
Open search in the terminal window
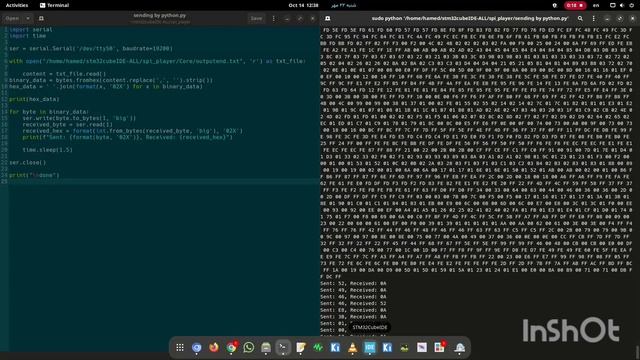point(580,18)
